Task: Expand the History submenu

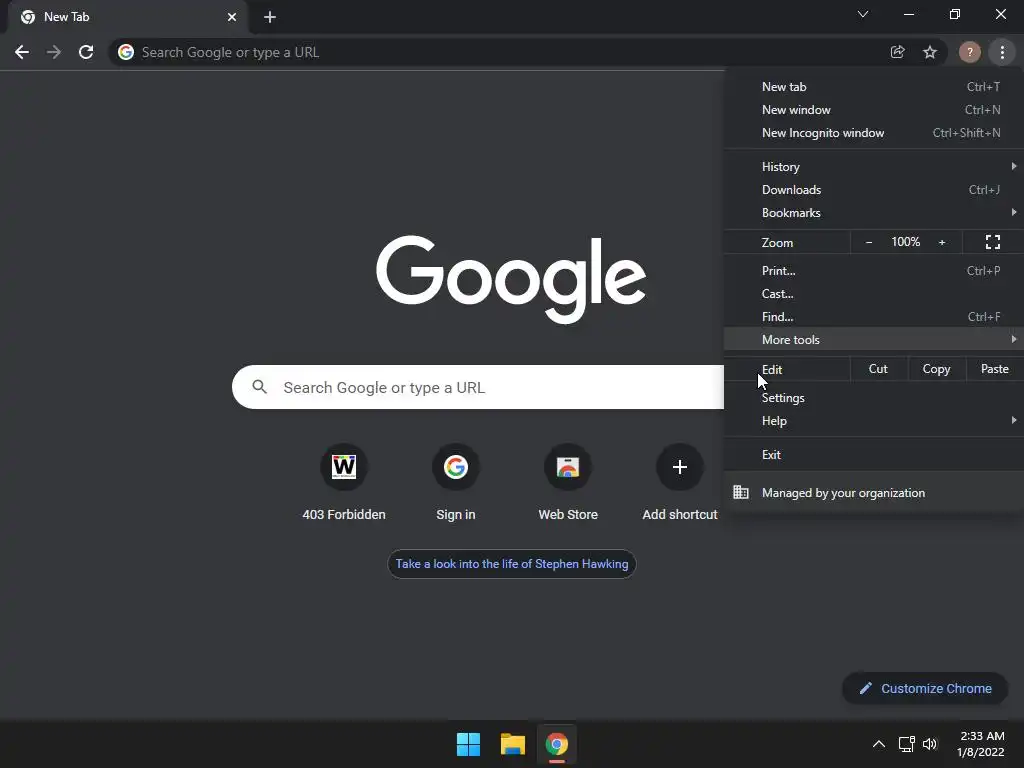Action: pos(874,167)
